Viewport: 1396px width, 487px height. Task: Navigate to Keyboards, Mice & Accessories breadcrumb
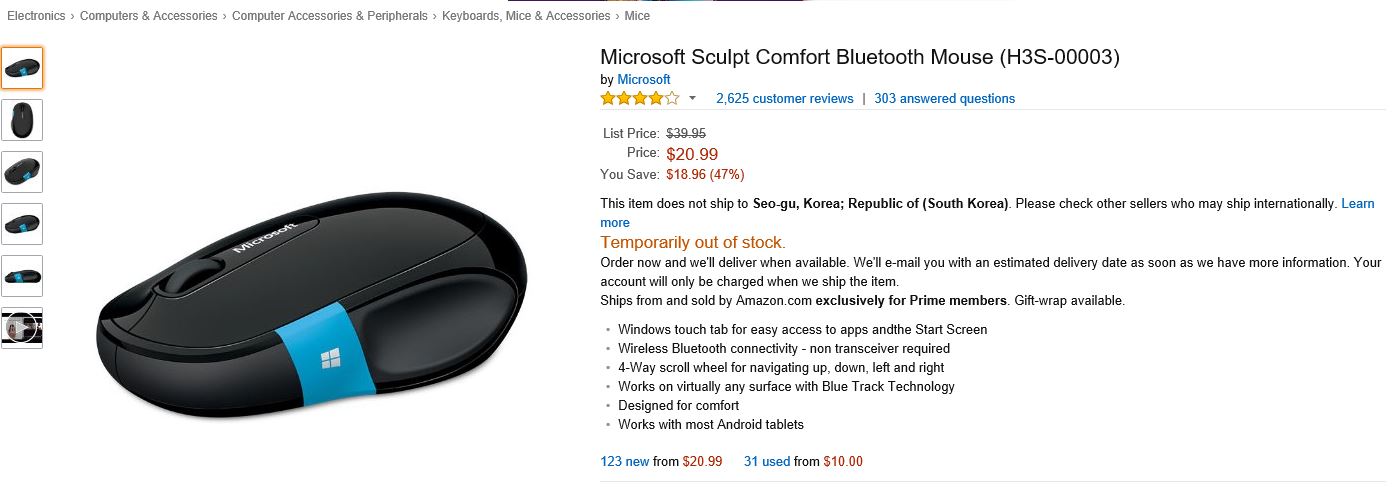(525, 16)
